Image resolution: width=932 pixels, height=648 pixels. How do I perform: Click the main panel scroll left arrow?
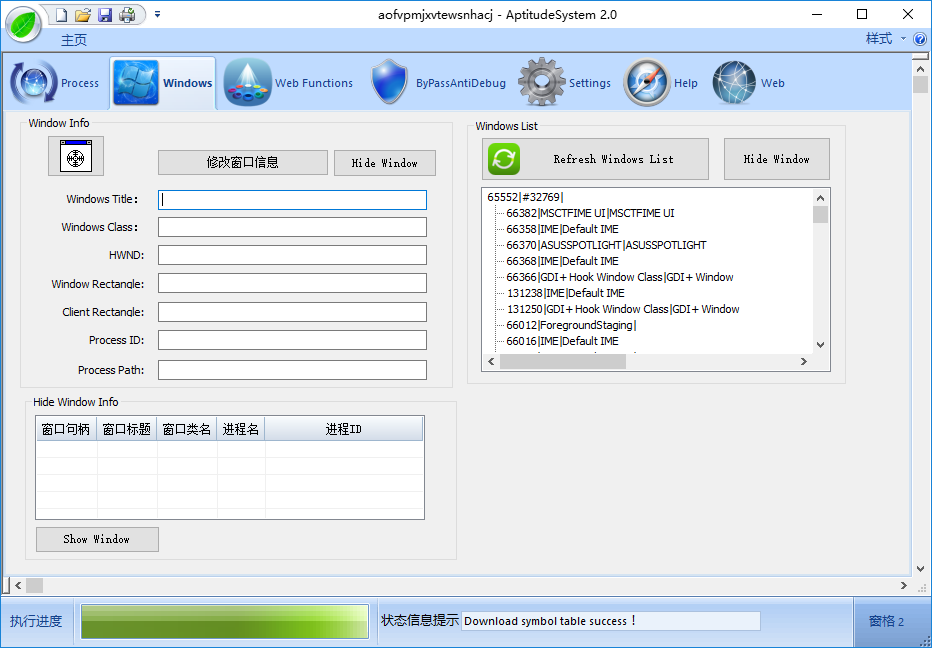click(x=18, y=586)
